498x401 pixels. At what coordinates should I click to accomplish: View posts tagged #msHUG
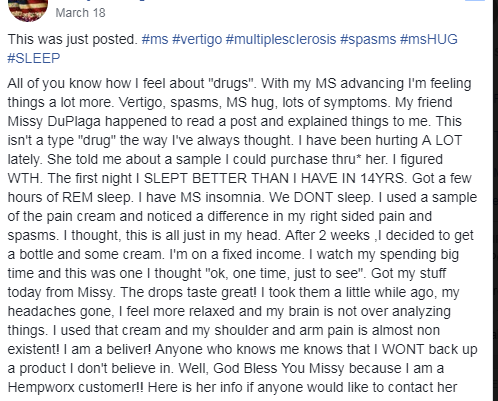pyautogui.click(x=429, y=39)
